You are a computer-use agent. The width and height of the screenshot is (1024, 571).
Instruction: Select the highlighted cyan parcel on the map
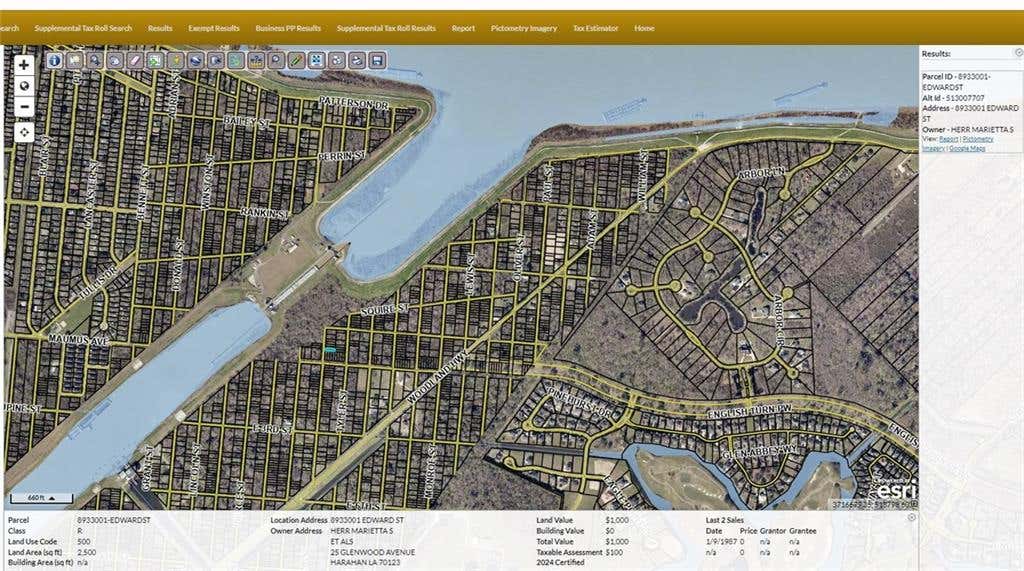point(330,350)
